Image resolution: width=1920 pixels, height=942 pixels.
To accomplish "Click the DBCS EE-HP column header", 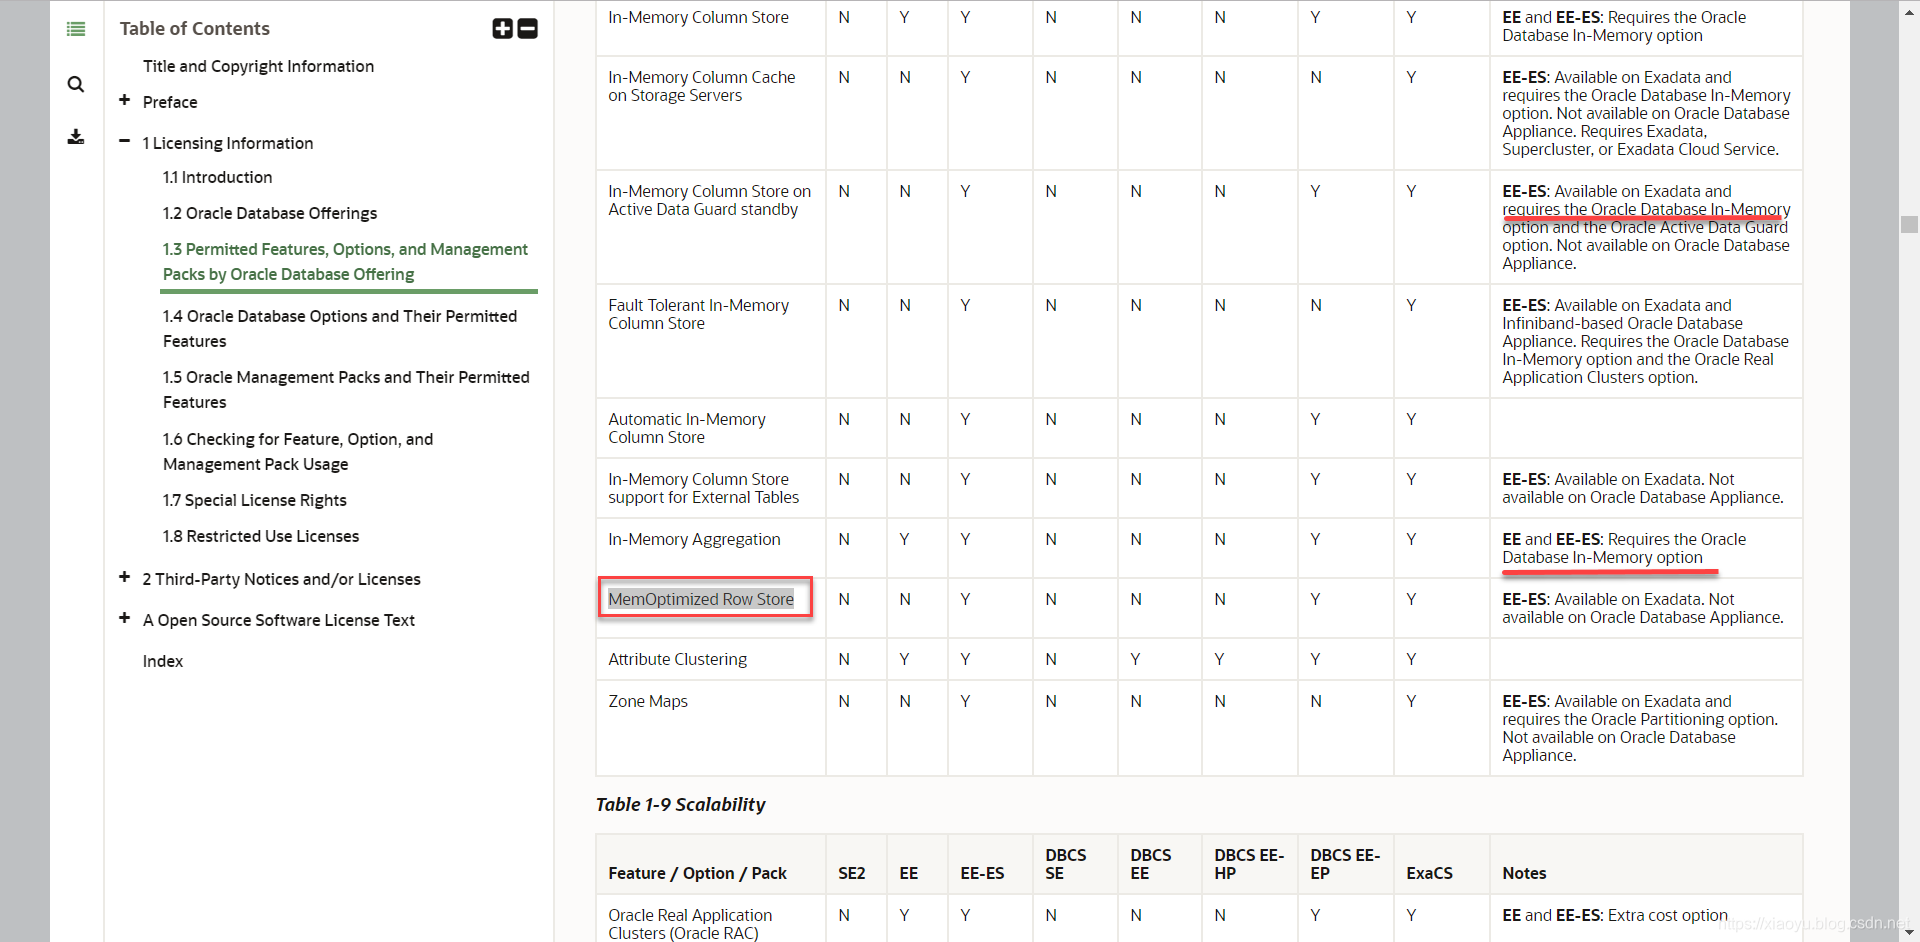I will [1249, 864].
